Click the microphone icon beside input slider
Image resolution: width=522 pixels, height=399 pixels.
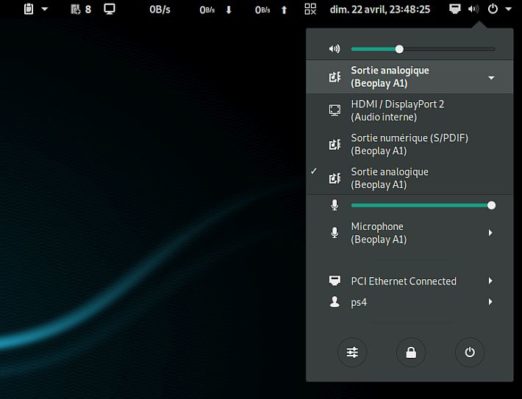334,205
